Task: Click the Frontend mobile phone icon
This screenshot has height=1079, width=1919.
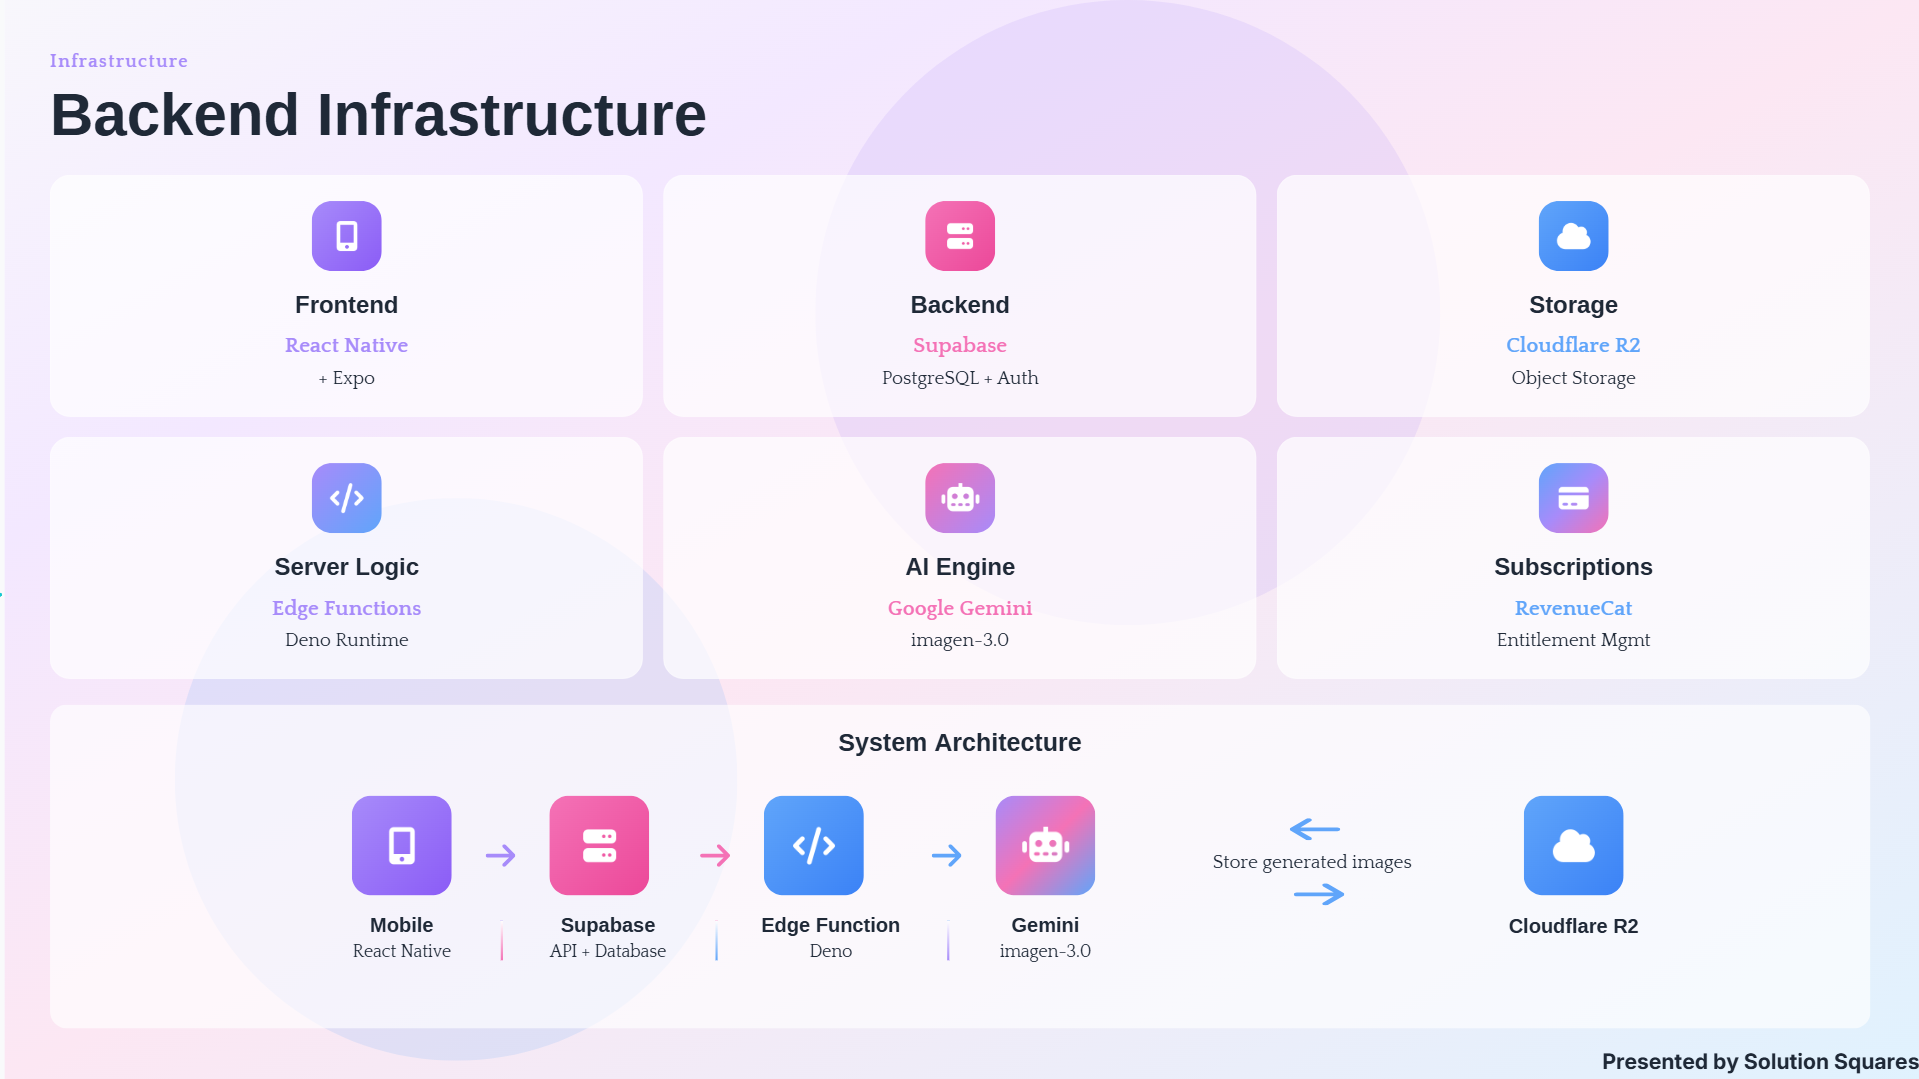Action: click(x=346, y=236)
